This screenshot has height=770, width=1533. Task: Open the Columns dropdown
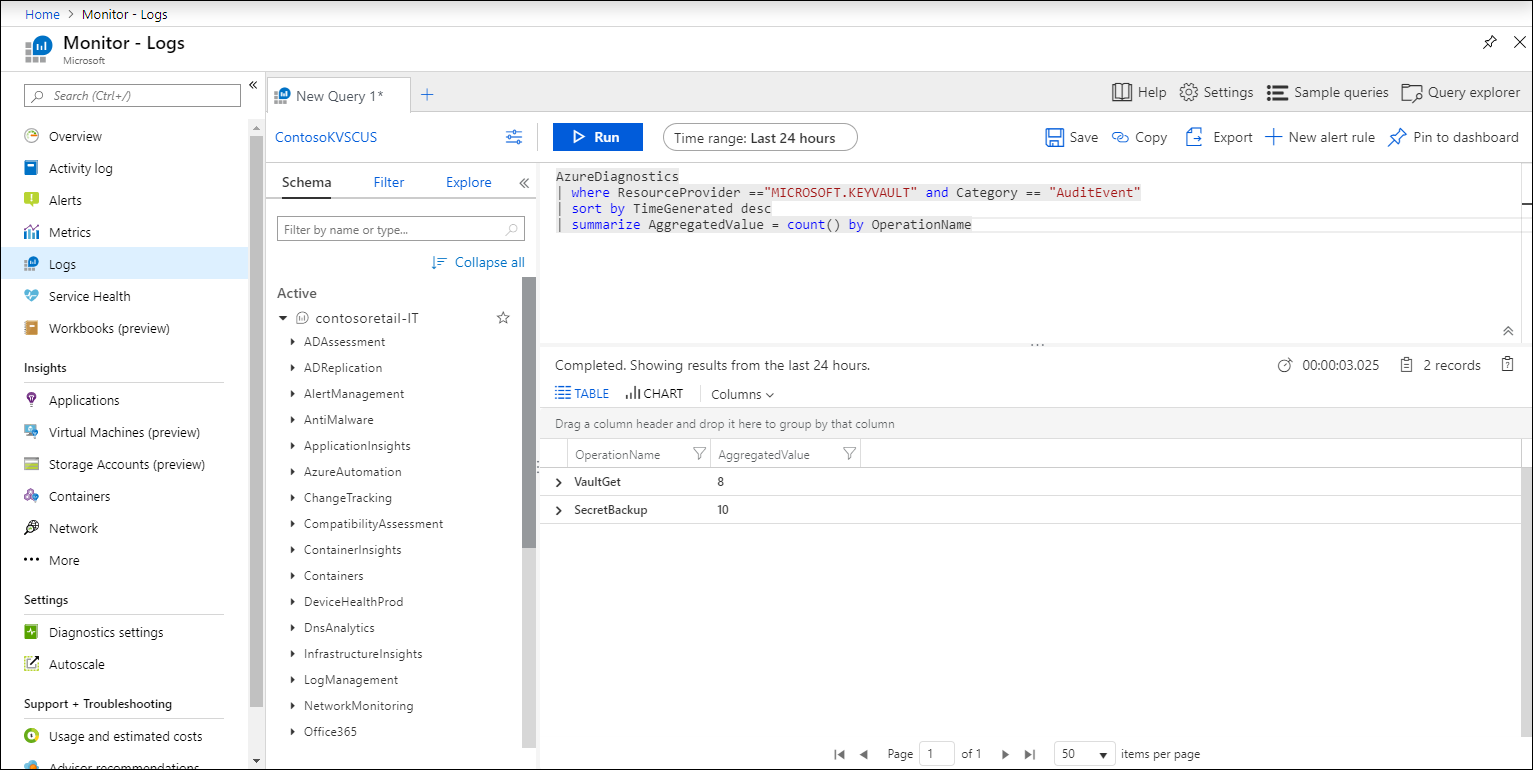pyautogui.click(x=742, y=394)
